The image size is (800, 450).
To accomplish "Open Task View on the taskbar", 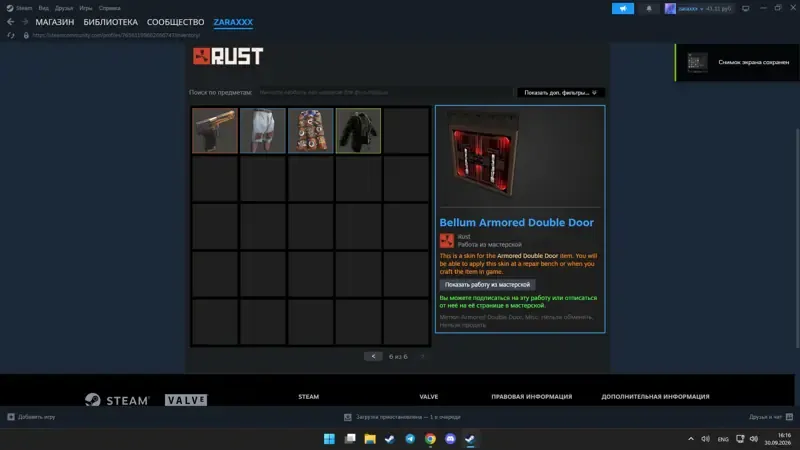I will coord(350,439).
